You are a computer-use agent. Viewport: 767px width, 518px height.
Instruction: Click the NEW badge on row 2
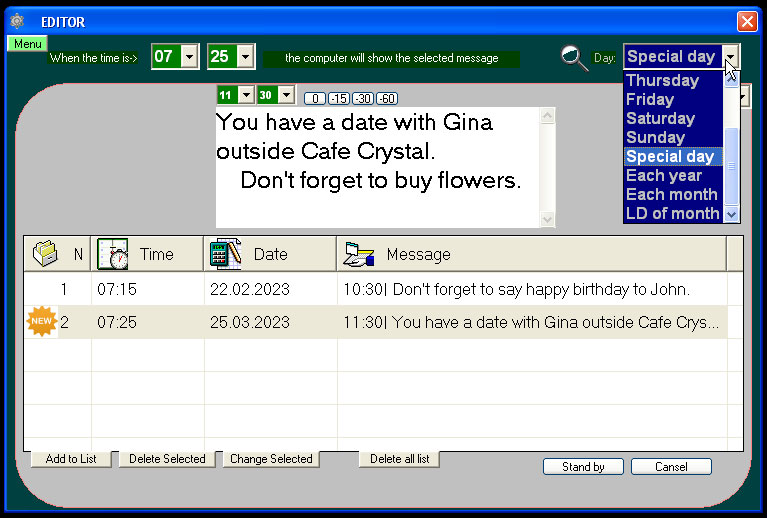pos(42,322)
